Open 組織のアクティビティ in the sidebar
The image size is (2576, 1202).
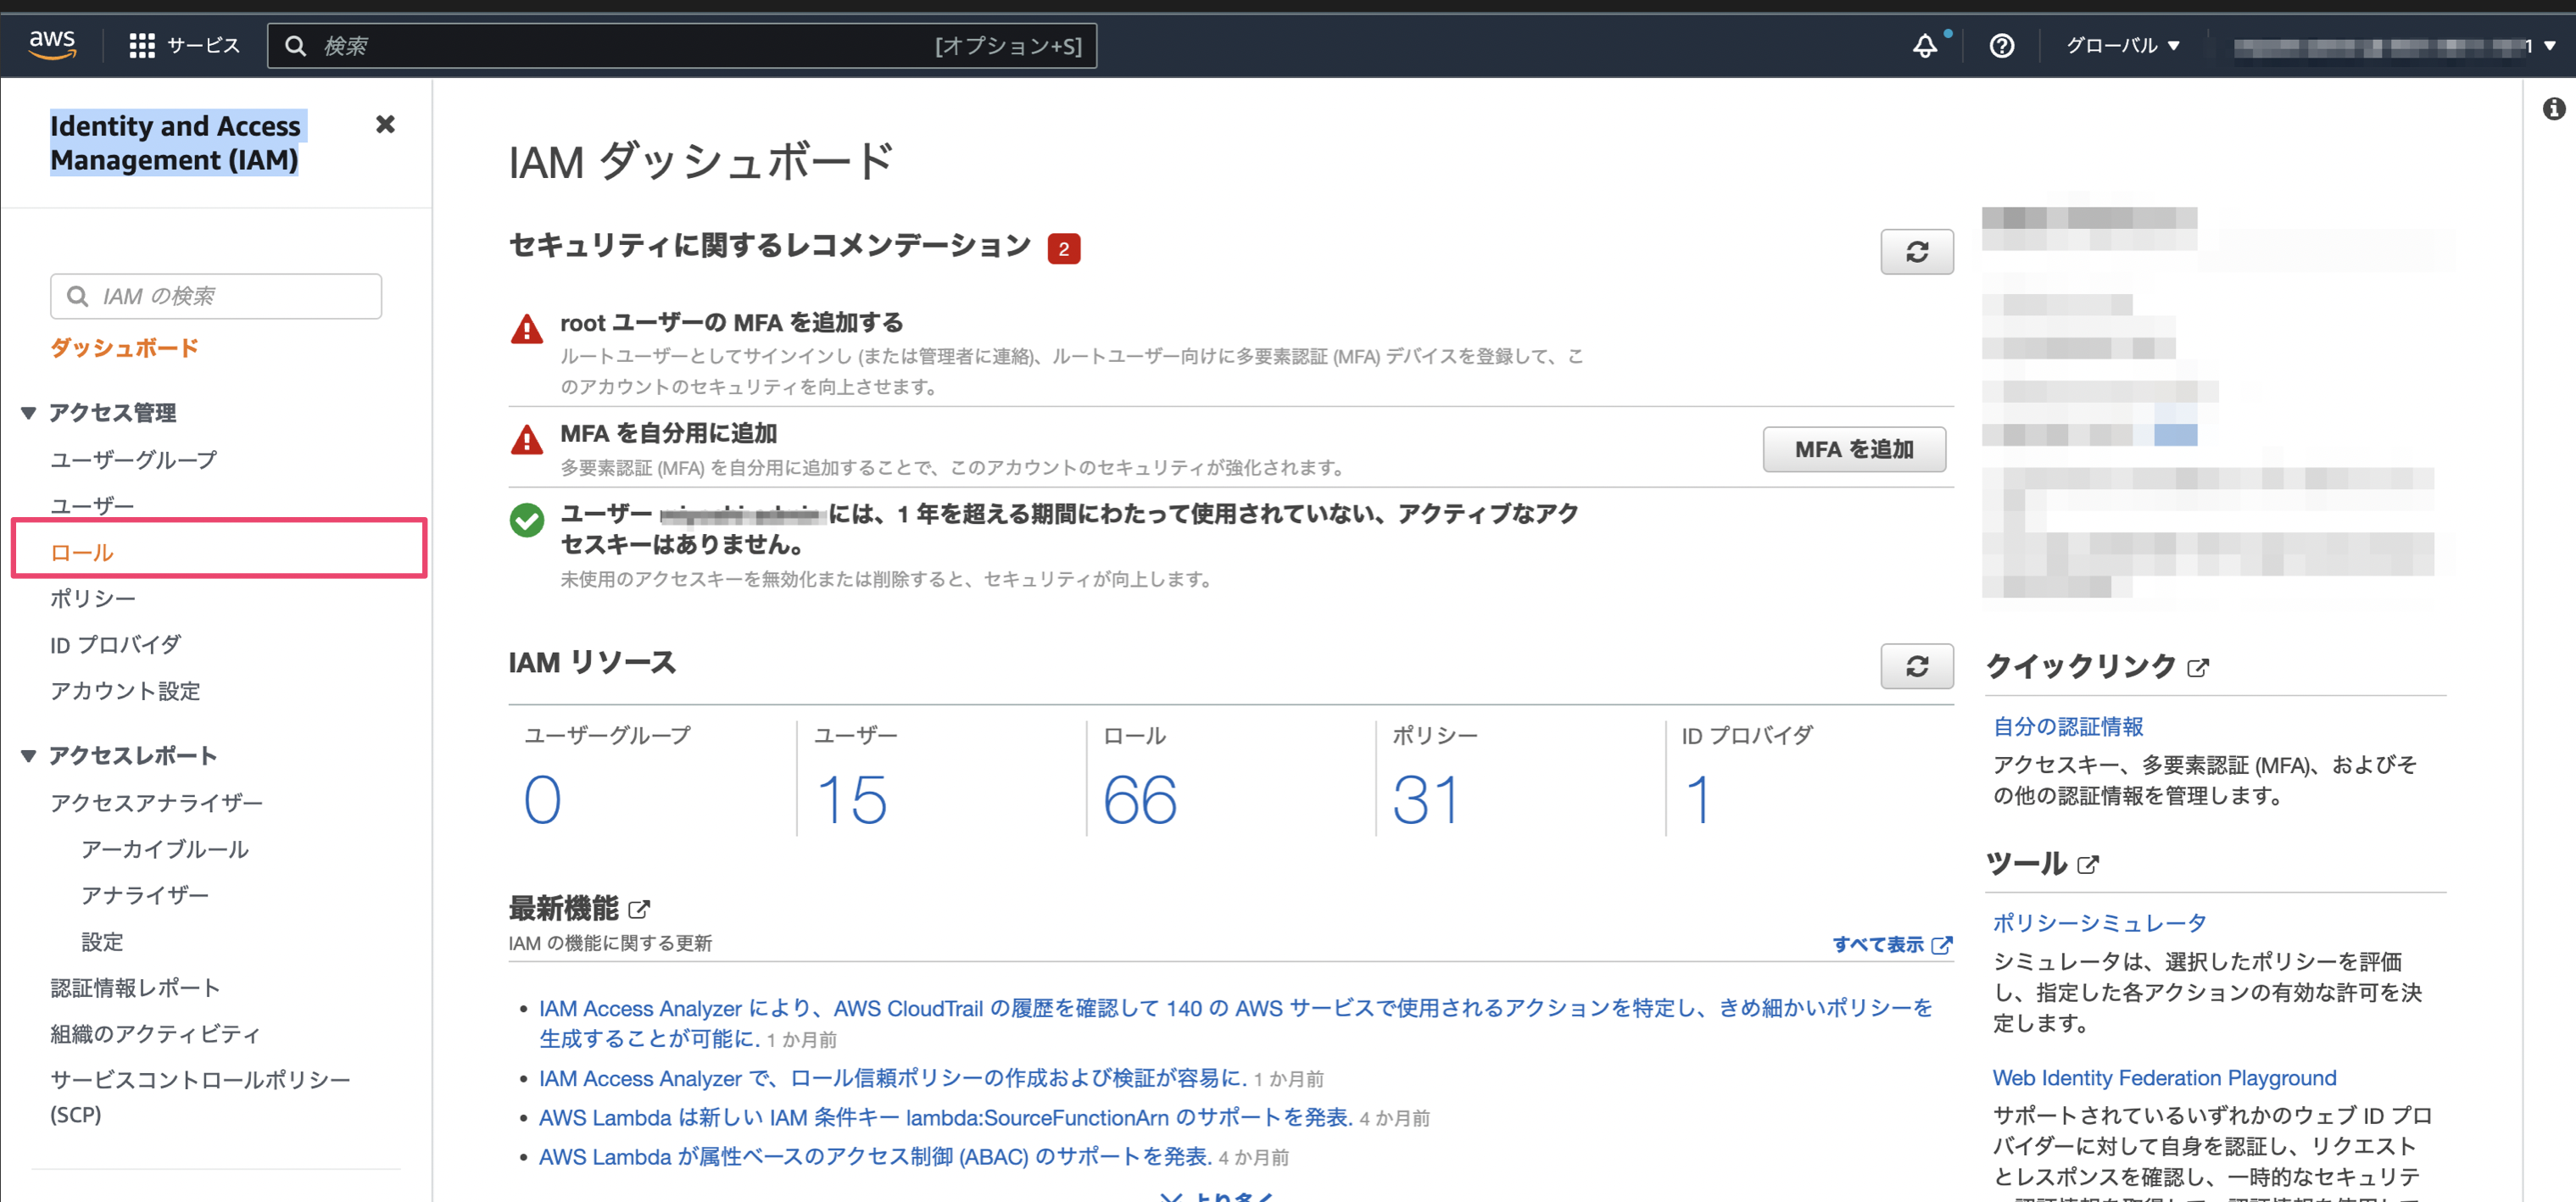155,1034
